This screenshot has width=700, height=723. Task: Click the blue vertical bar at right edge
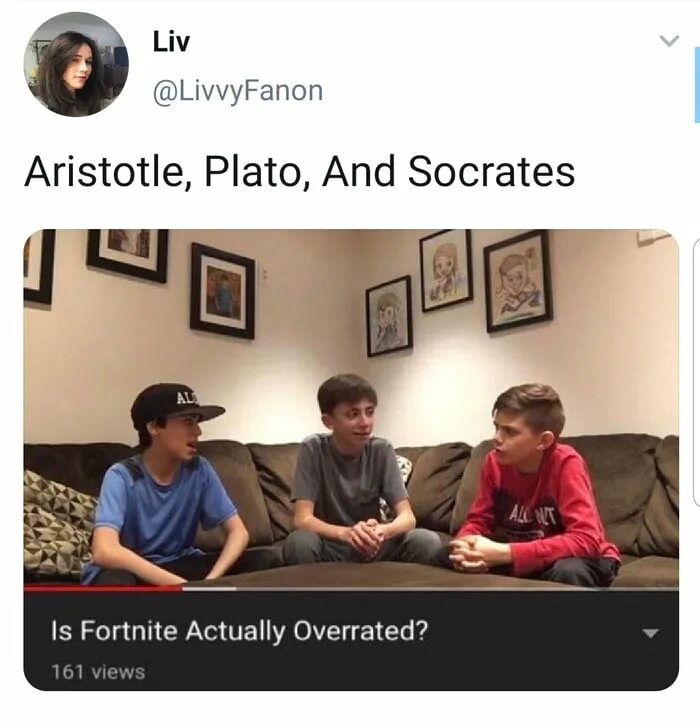(697, 85)
